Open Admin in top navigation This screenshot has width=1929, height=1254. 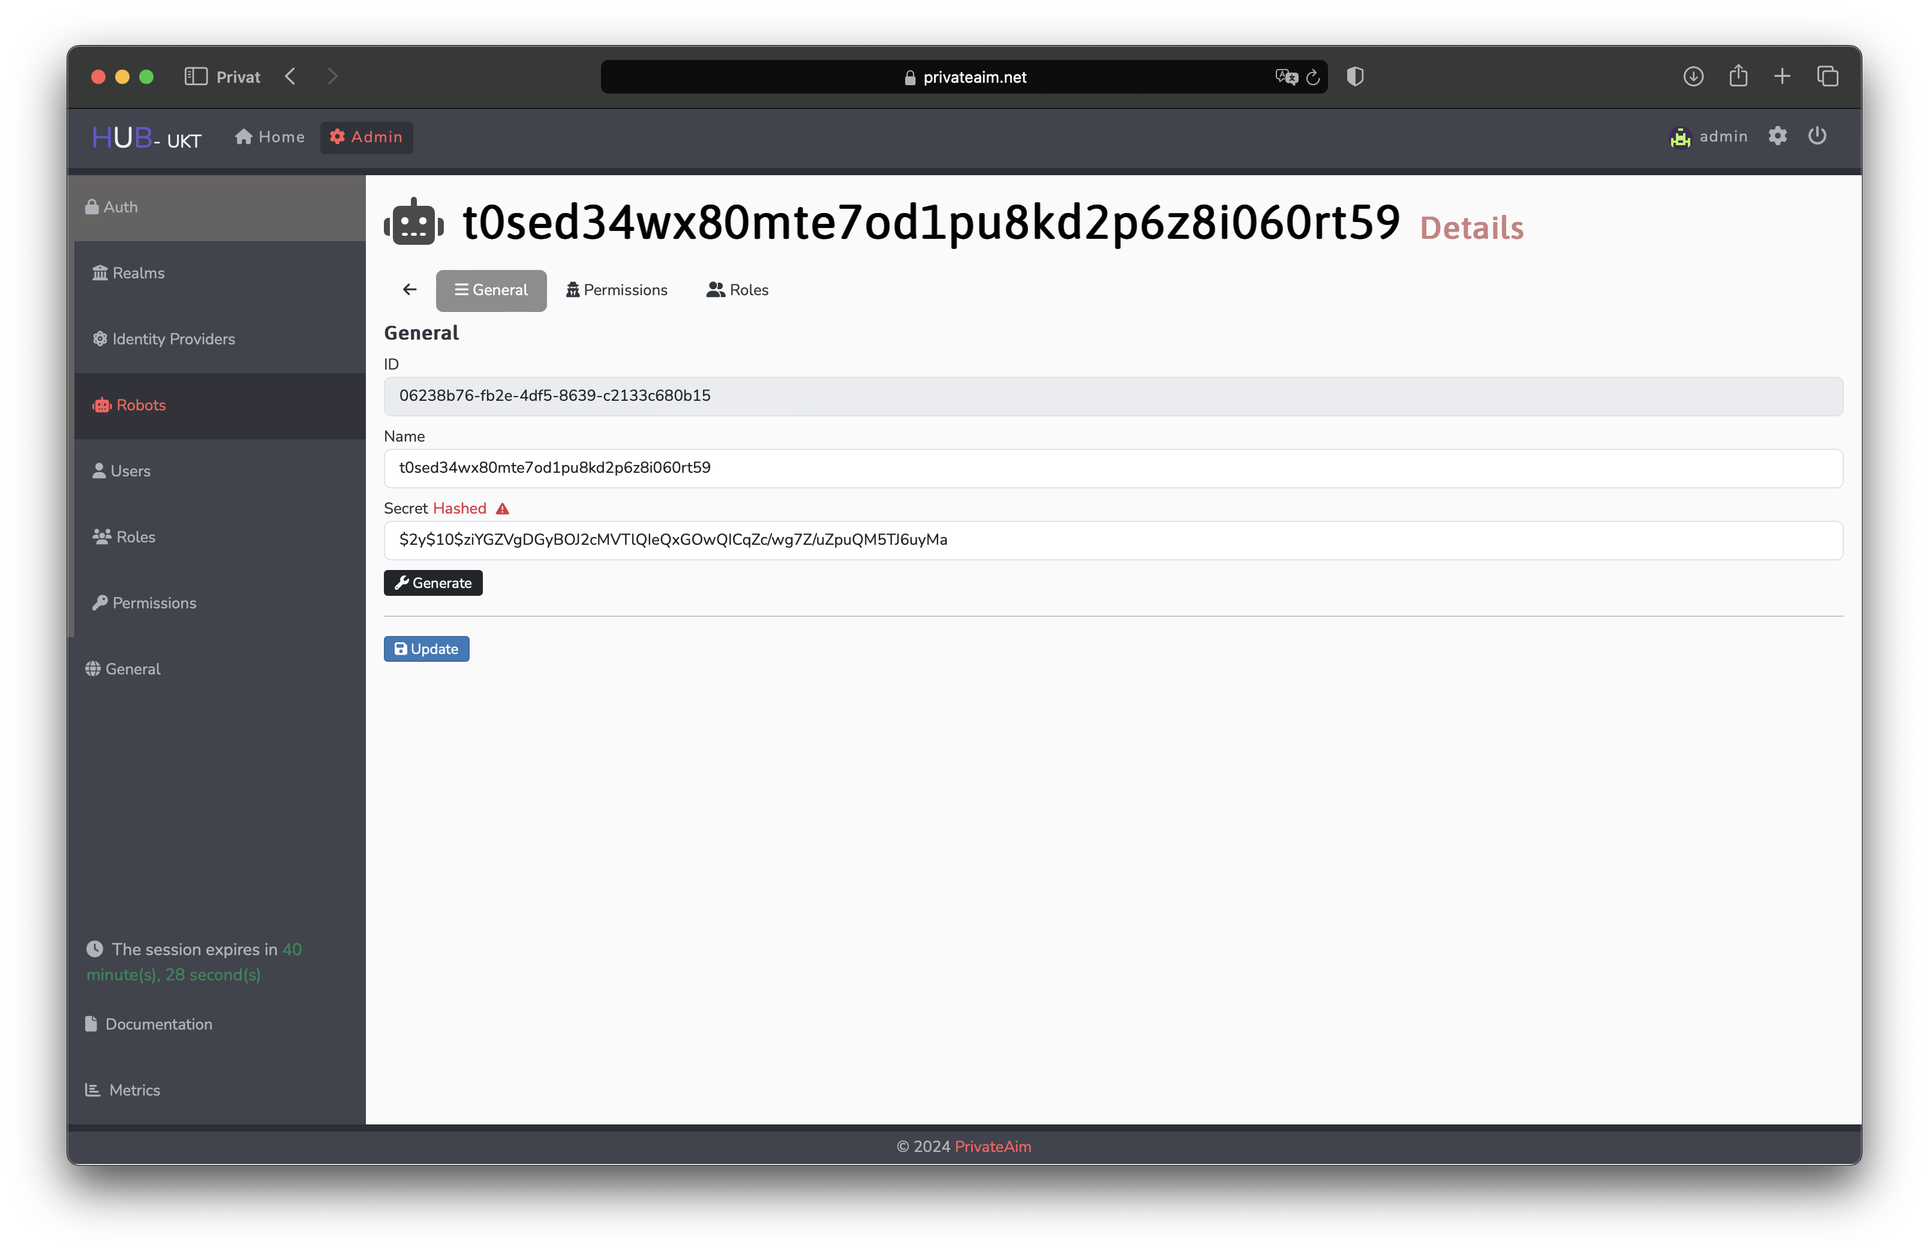(366, 137)
